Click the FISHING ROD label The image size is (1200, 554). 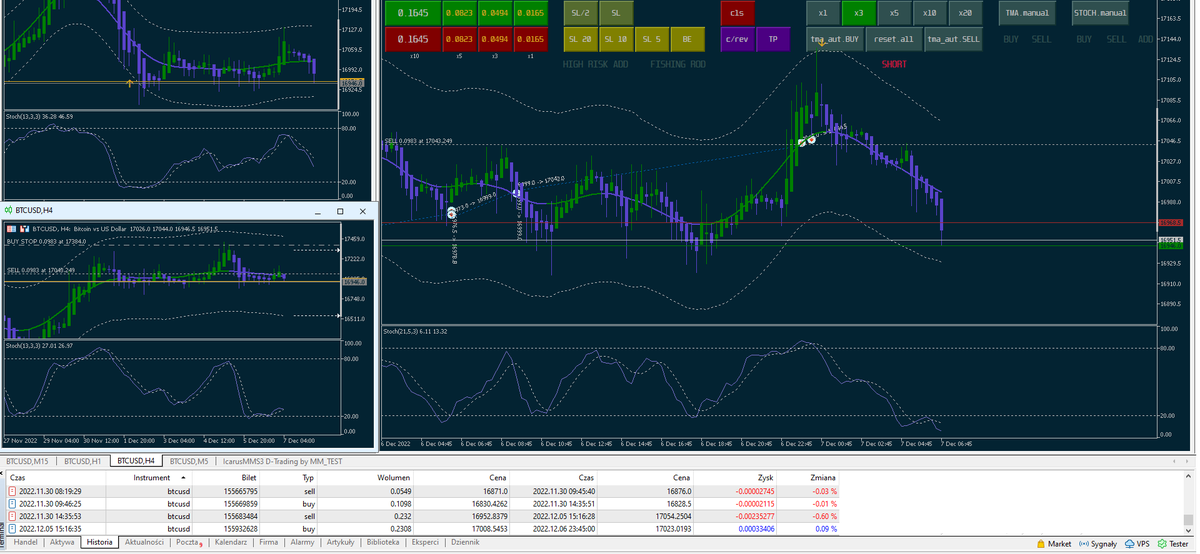tap(678, 64)
